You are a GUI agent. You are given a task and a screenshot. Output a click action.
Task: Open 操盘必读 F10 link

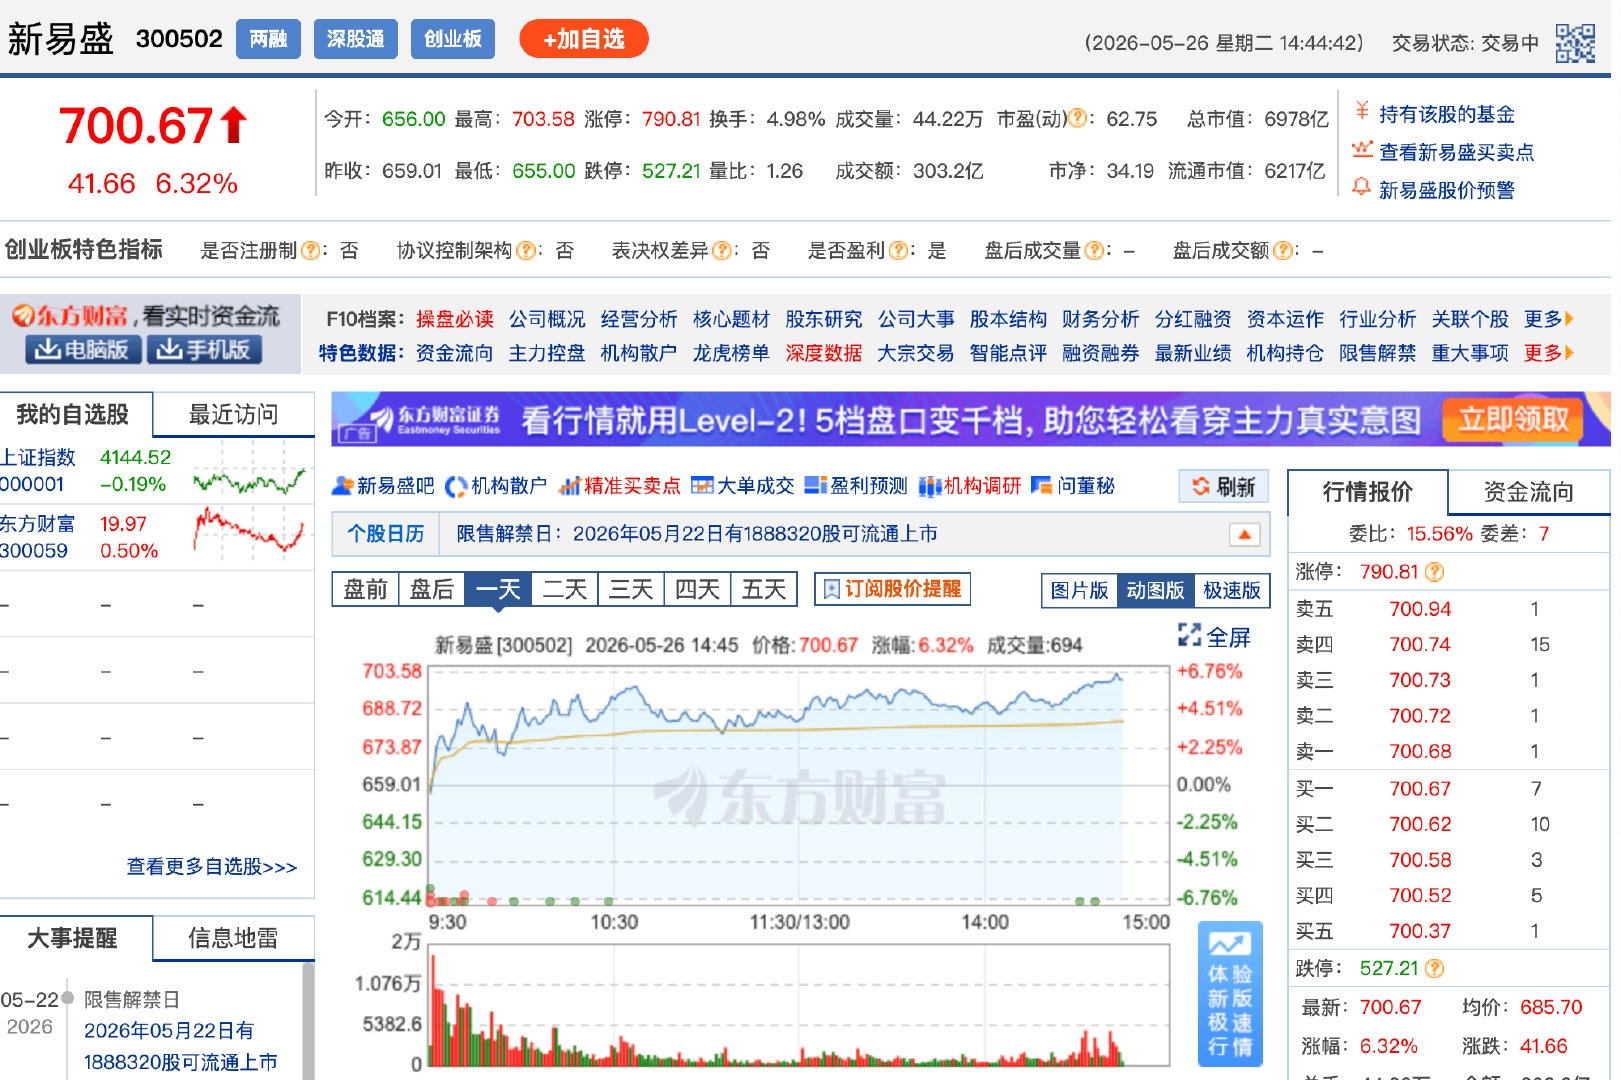pos(455,319)
